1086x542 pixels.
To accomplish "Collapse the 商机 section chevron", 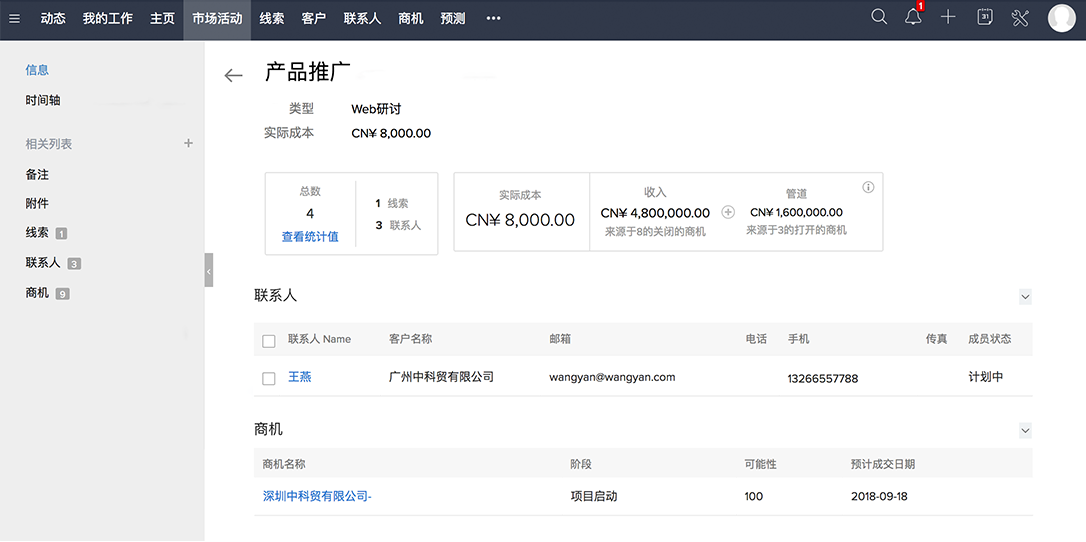I will click(1024, 430).
